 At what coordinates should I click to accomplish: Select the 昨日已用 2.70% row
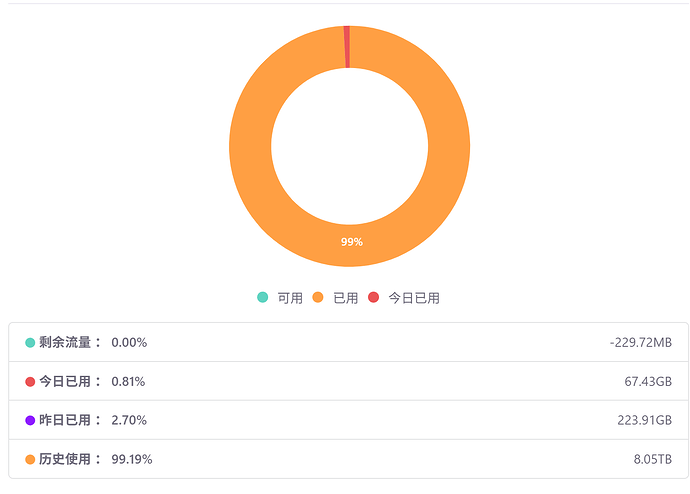click(349, 420)
